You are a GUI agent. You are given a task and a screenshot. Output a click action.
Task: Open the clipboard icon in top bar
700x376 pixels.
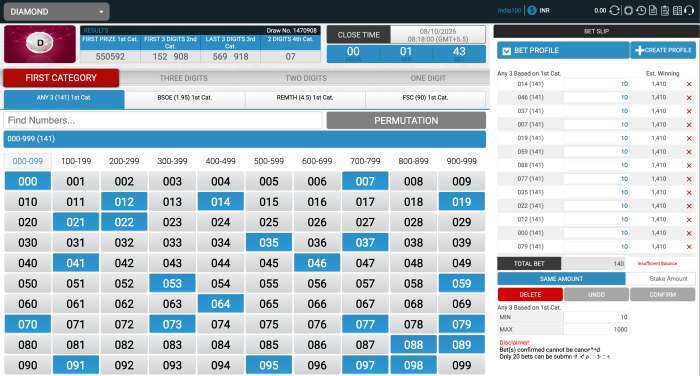coord(665,10)
